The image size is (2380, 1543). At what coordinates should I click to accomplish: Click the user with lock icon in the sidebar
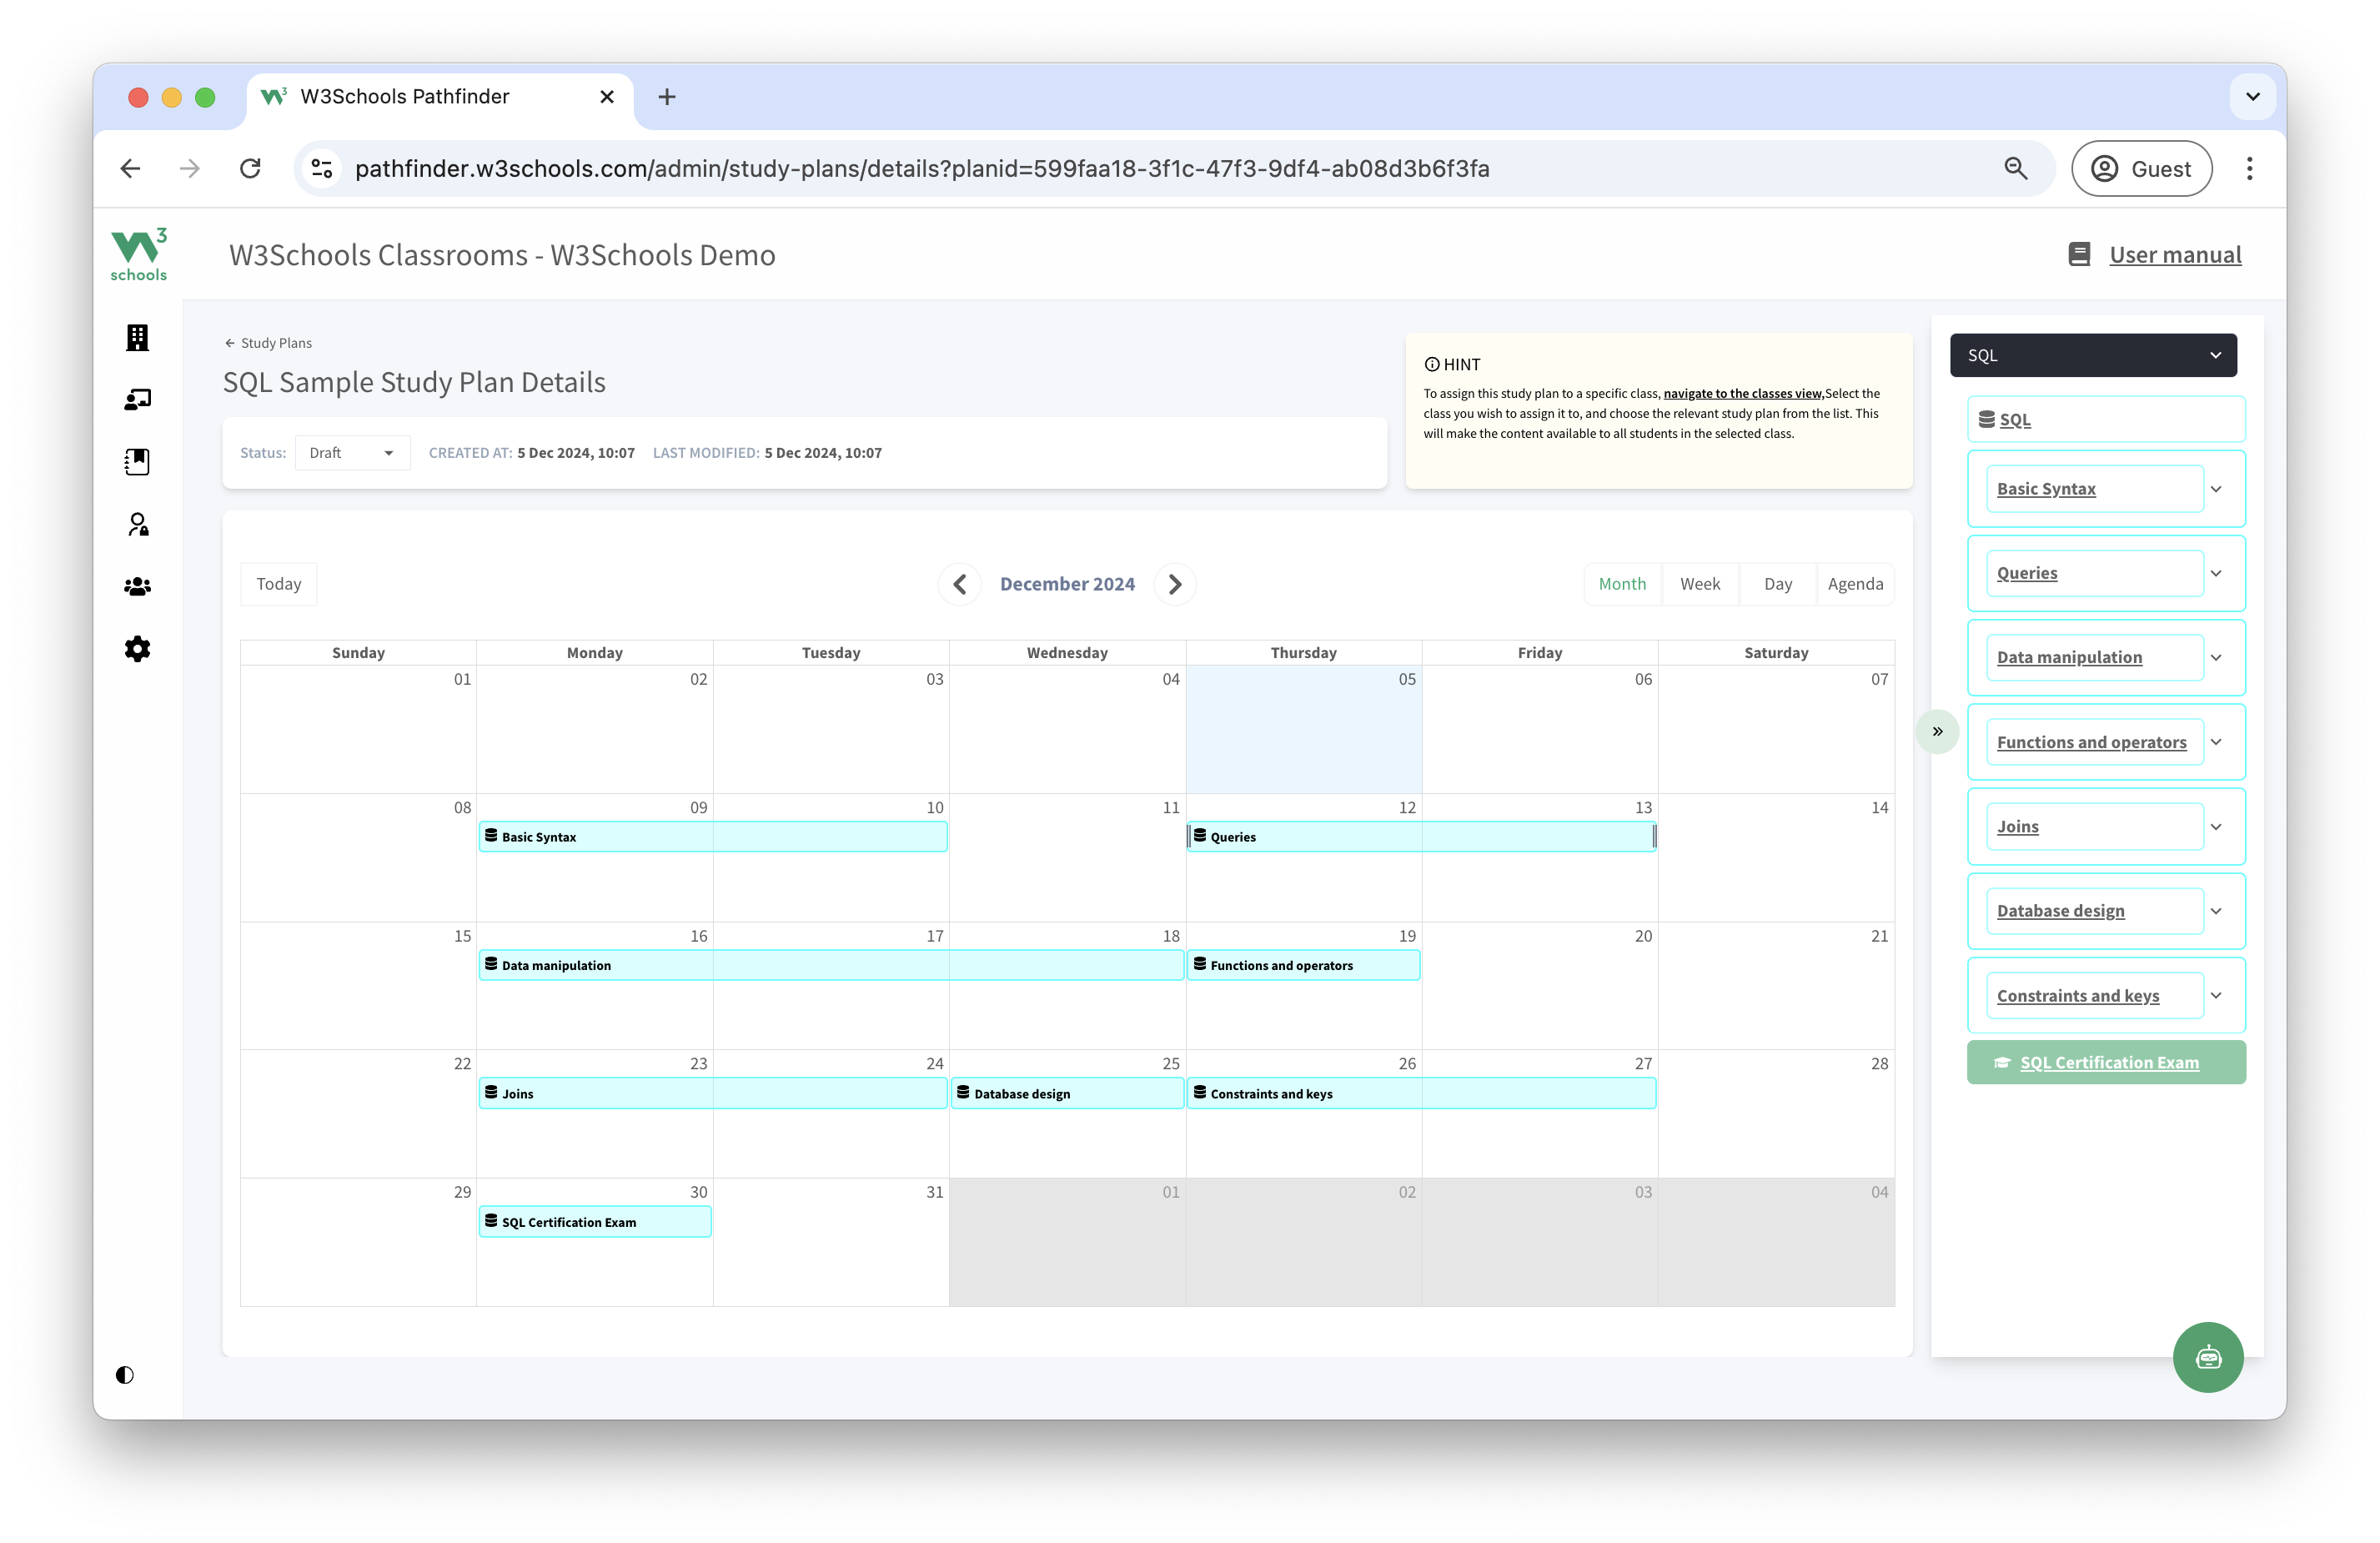tap(138, 525)
